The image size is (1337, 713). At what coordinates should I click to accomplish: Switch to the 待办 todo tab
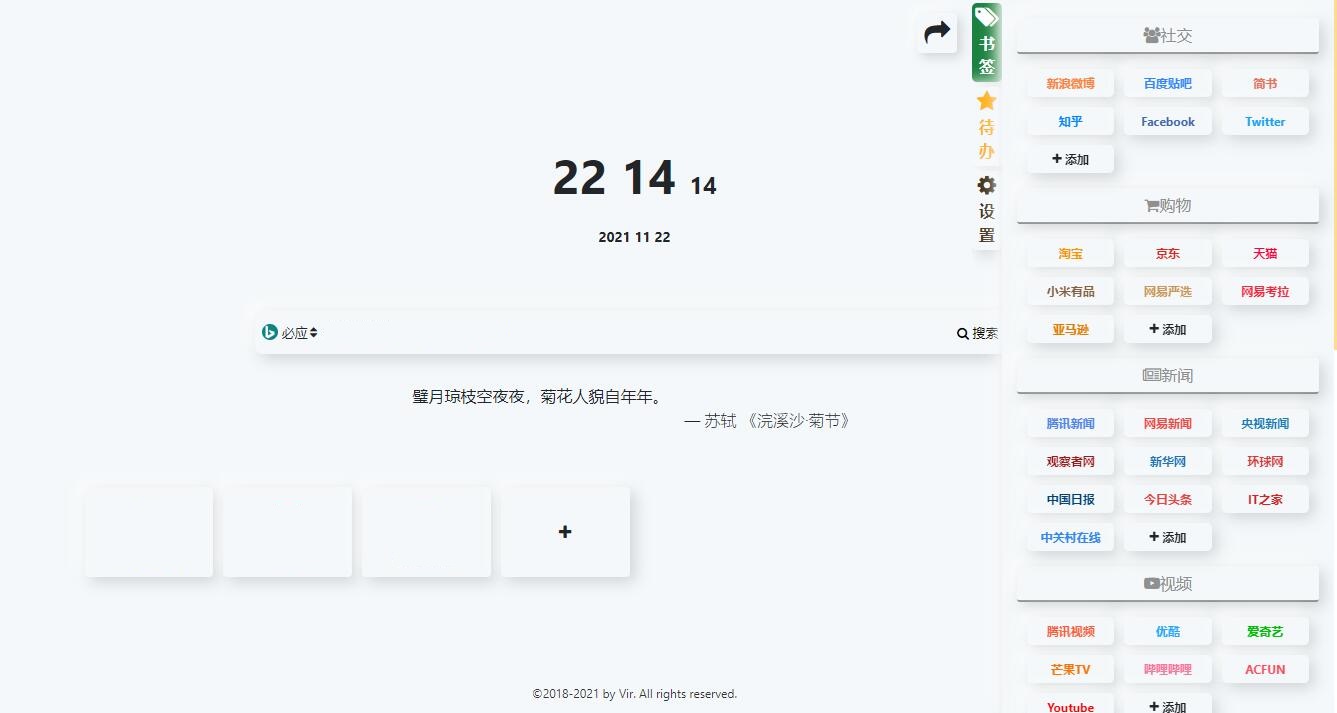[986, 126]
